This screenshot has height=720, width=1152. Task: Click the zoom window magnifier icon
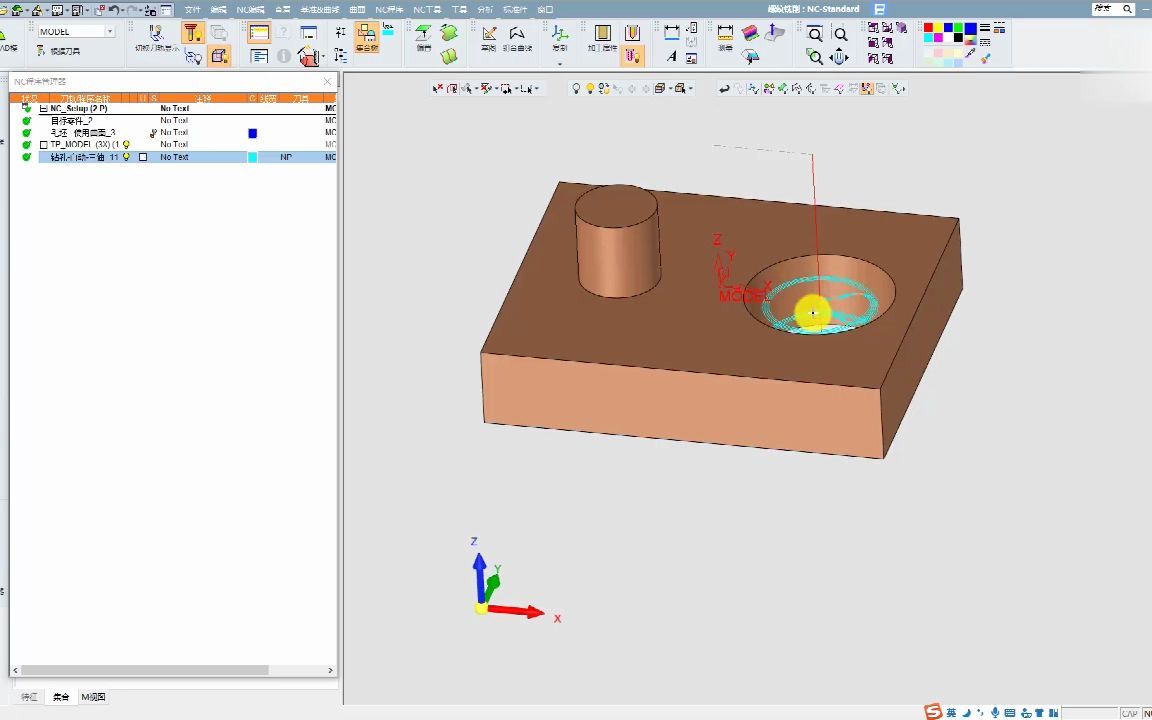pos(815,35)
